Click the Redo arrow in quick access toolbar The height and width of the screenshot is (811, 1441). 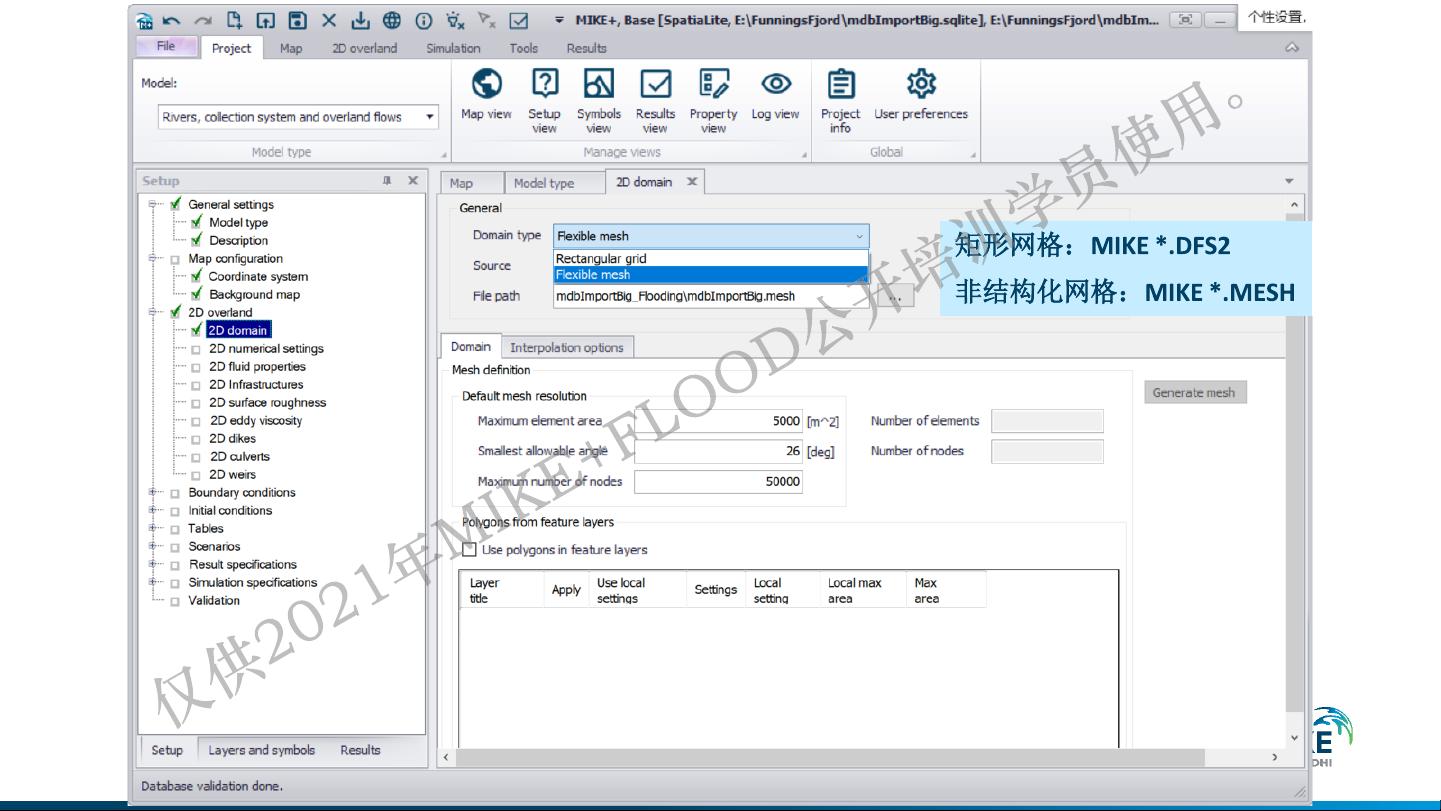[x=203, y=20]
